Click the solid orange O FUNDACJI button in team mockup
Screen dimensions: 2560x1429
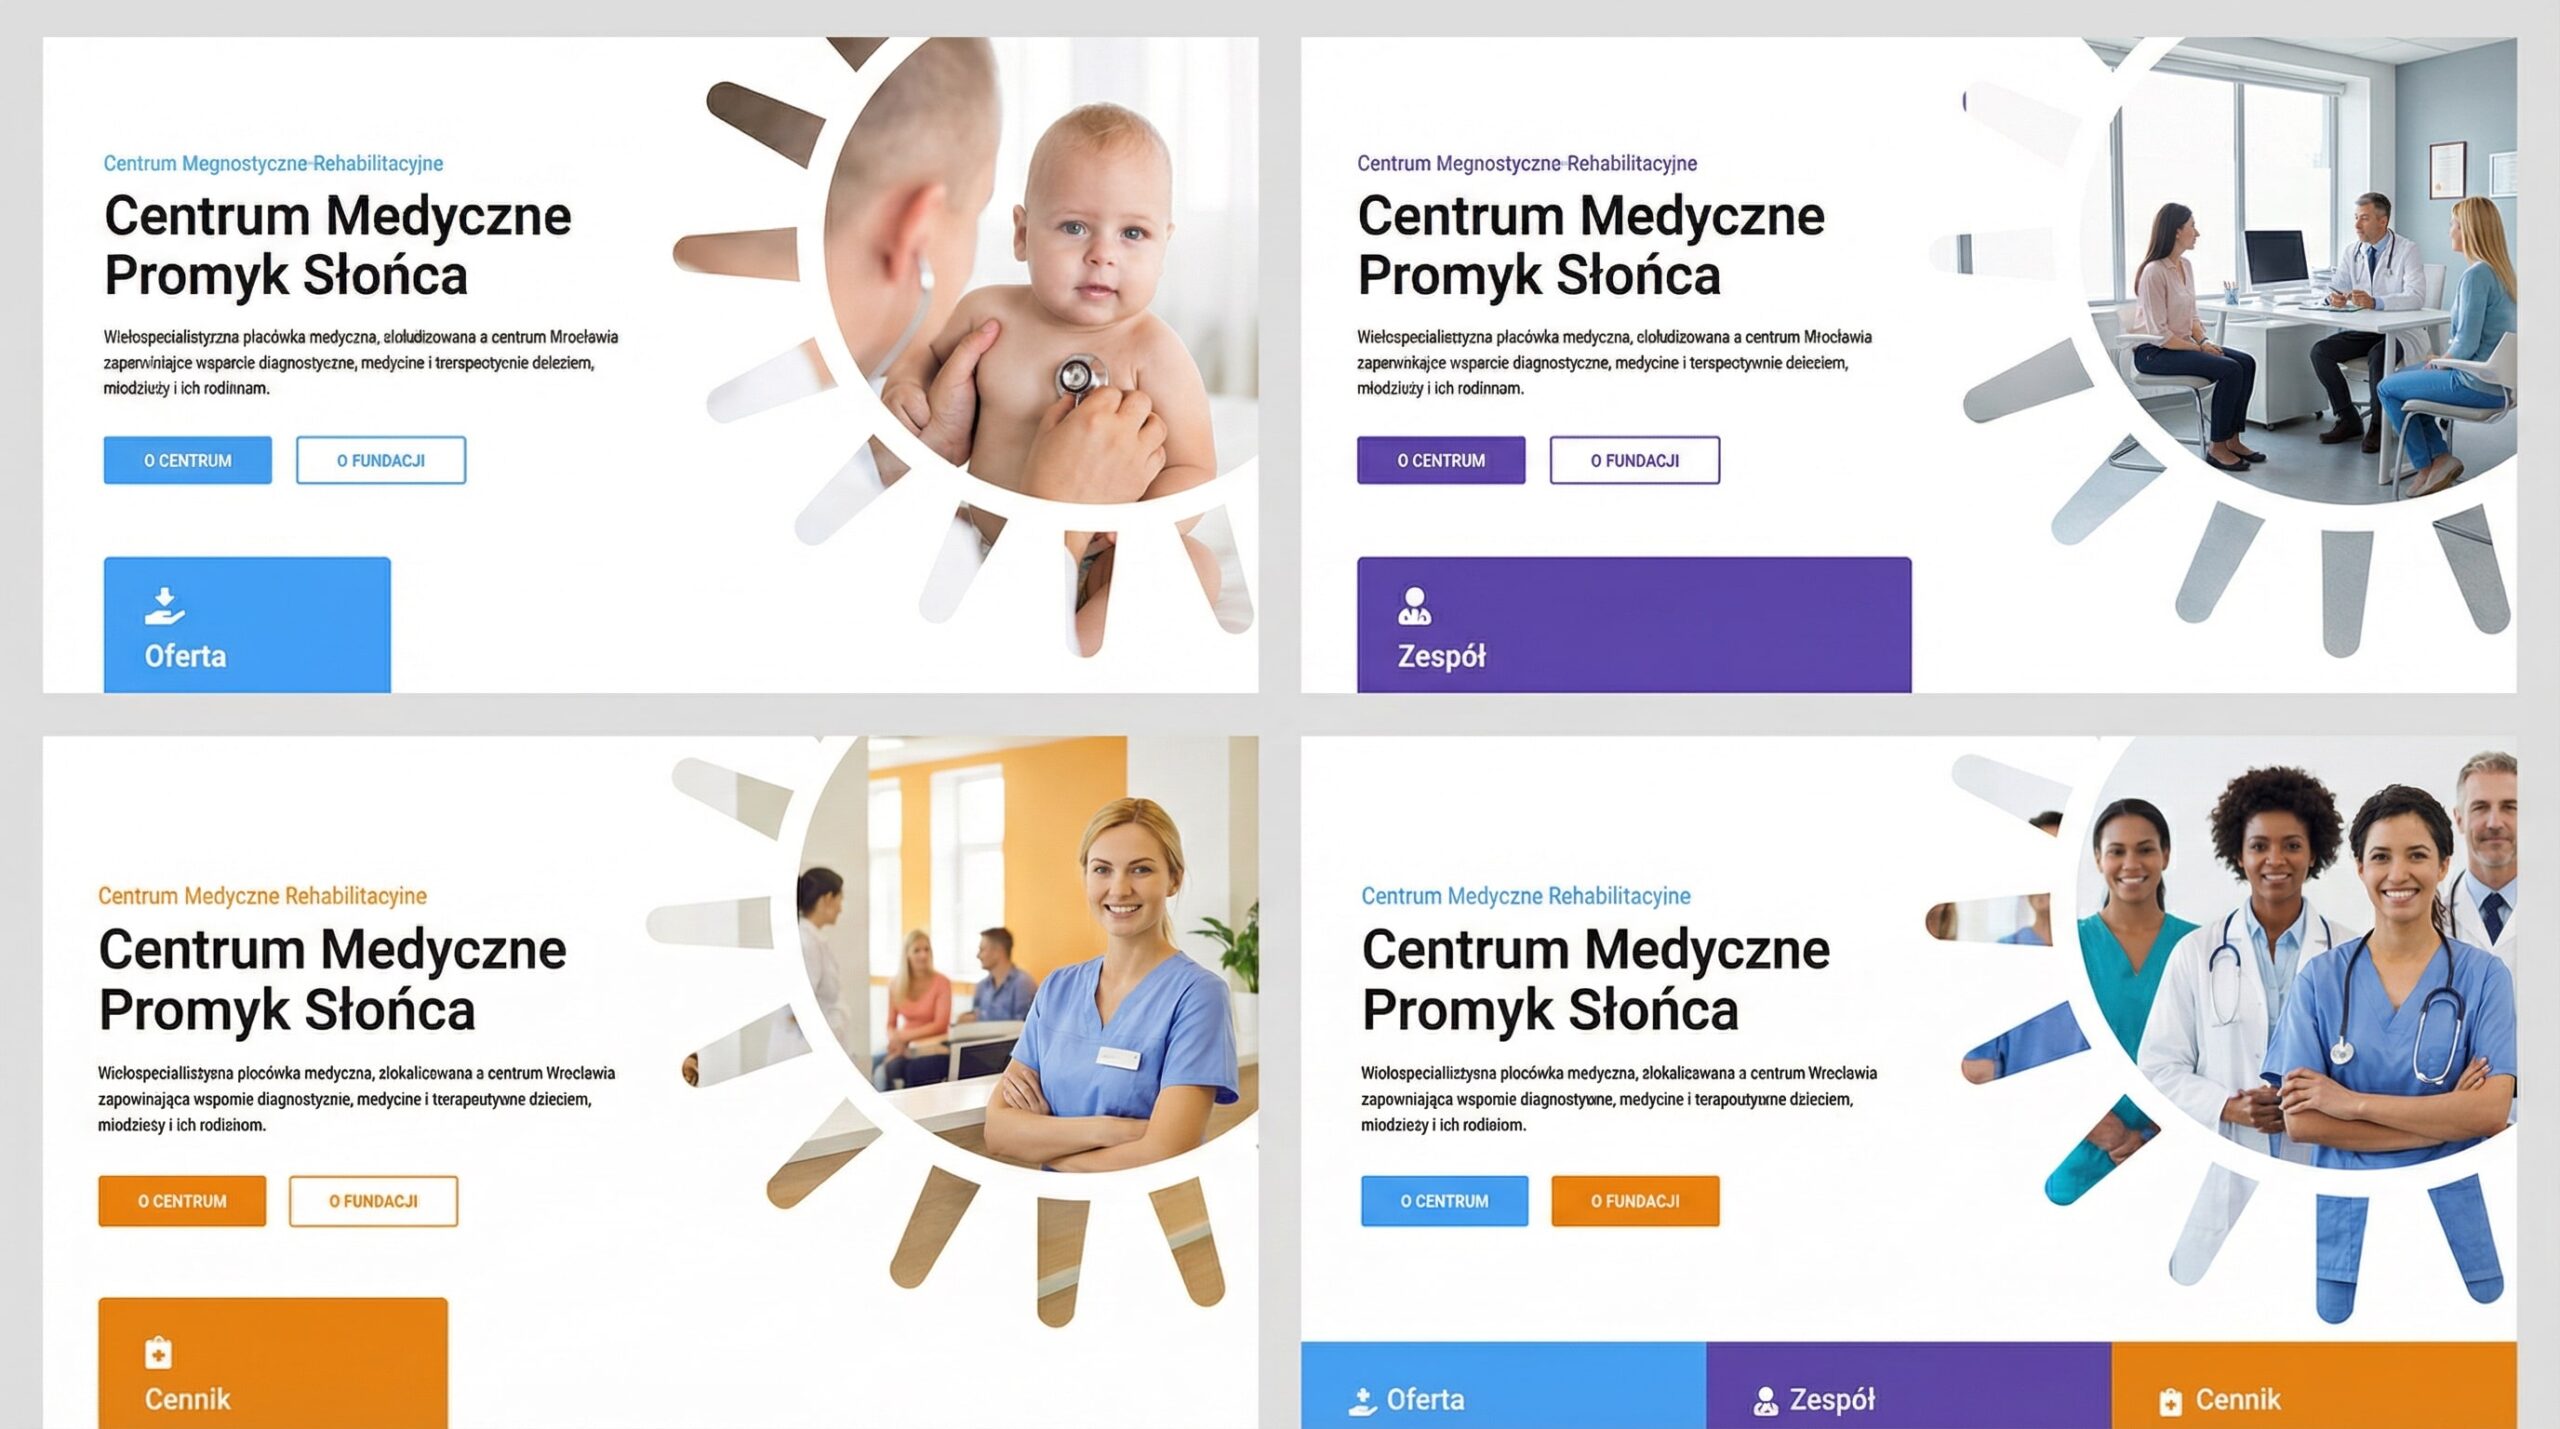click(x=1635, y=1201)
